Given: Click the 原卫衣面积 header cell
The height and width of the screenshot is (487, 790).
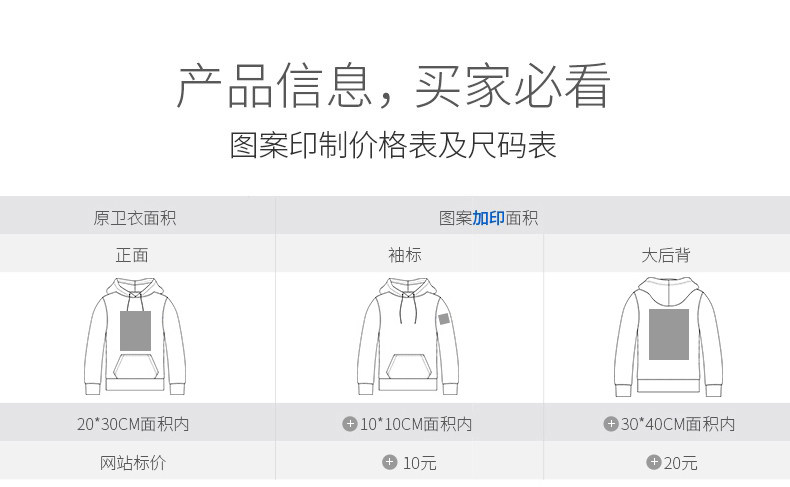Looking at the screenshot, I should coord(135,218).
